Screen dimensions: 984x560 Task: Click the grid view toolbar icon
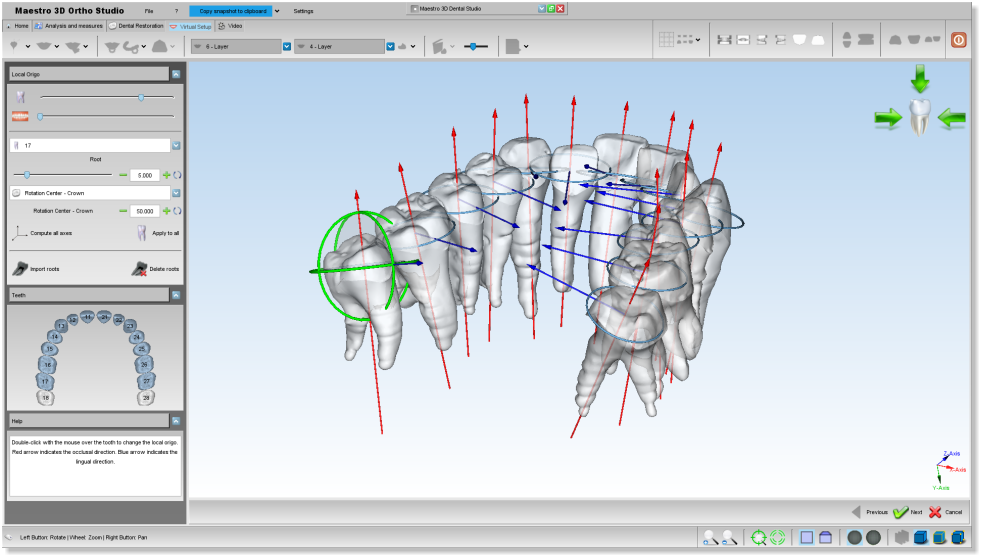[666, 40]
